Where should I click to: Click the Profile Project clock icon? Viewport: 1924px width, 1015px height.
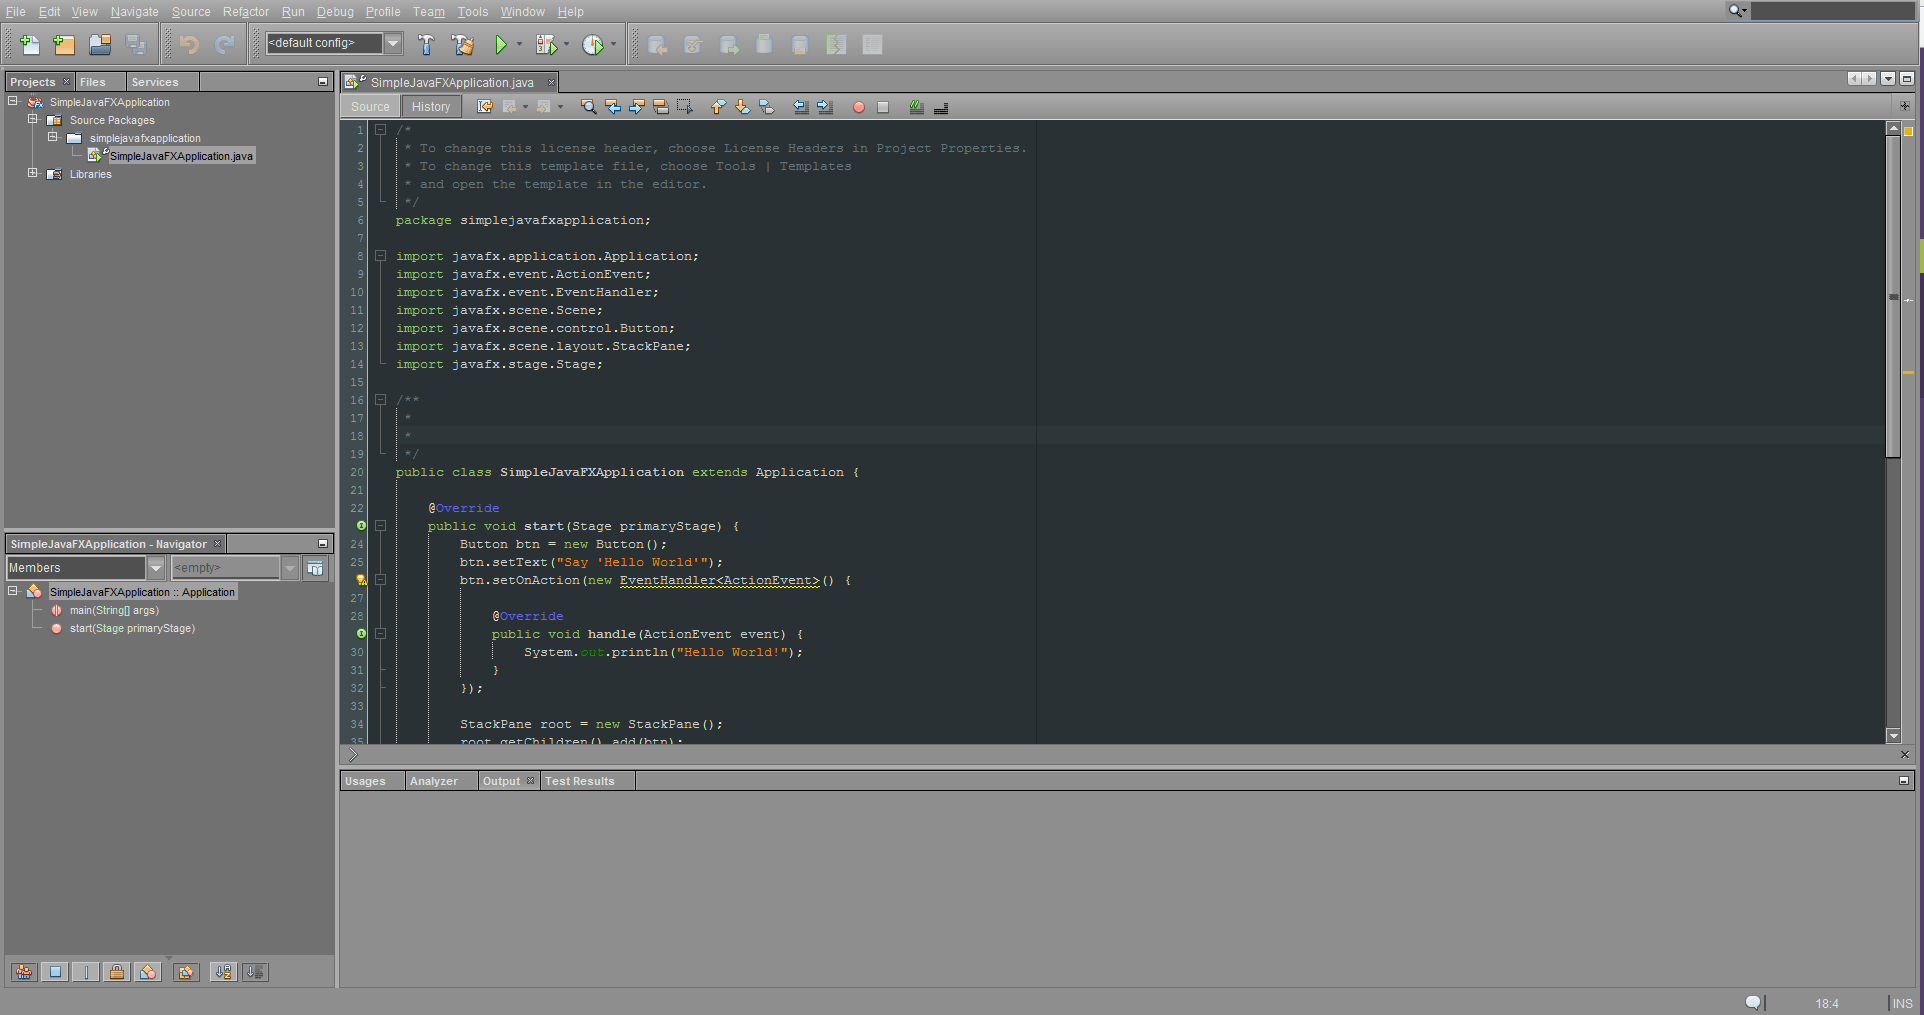coord(593,45)
